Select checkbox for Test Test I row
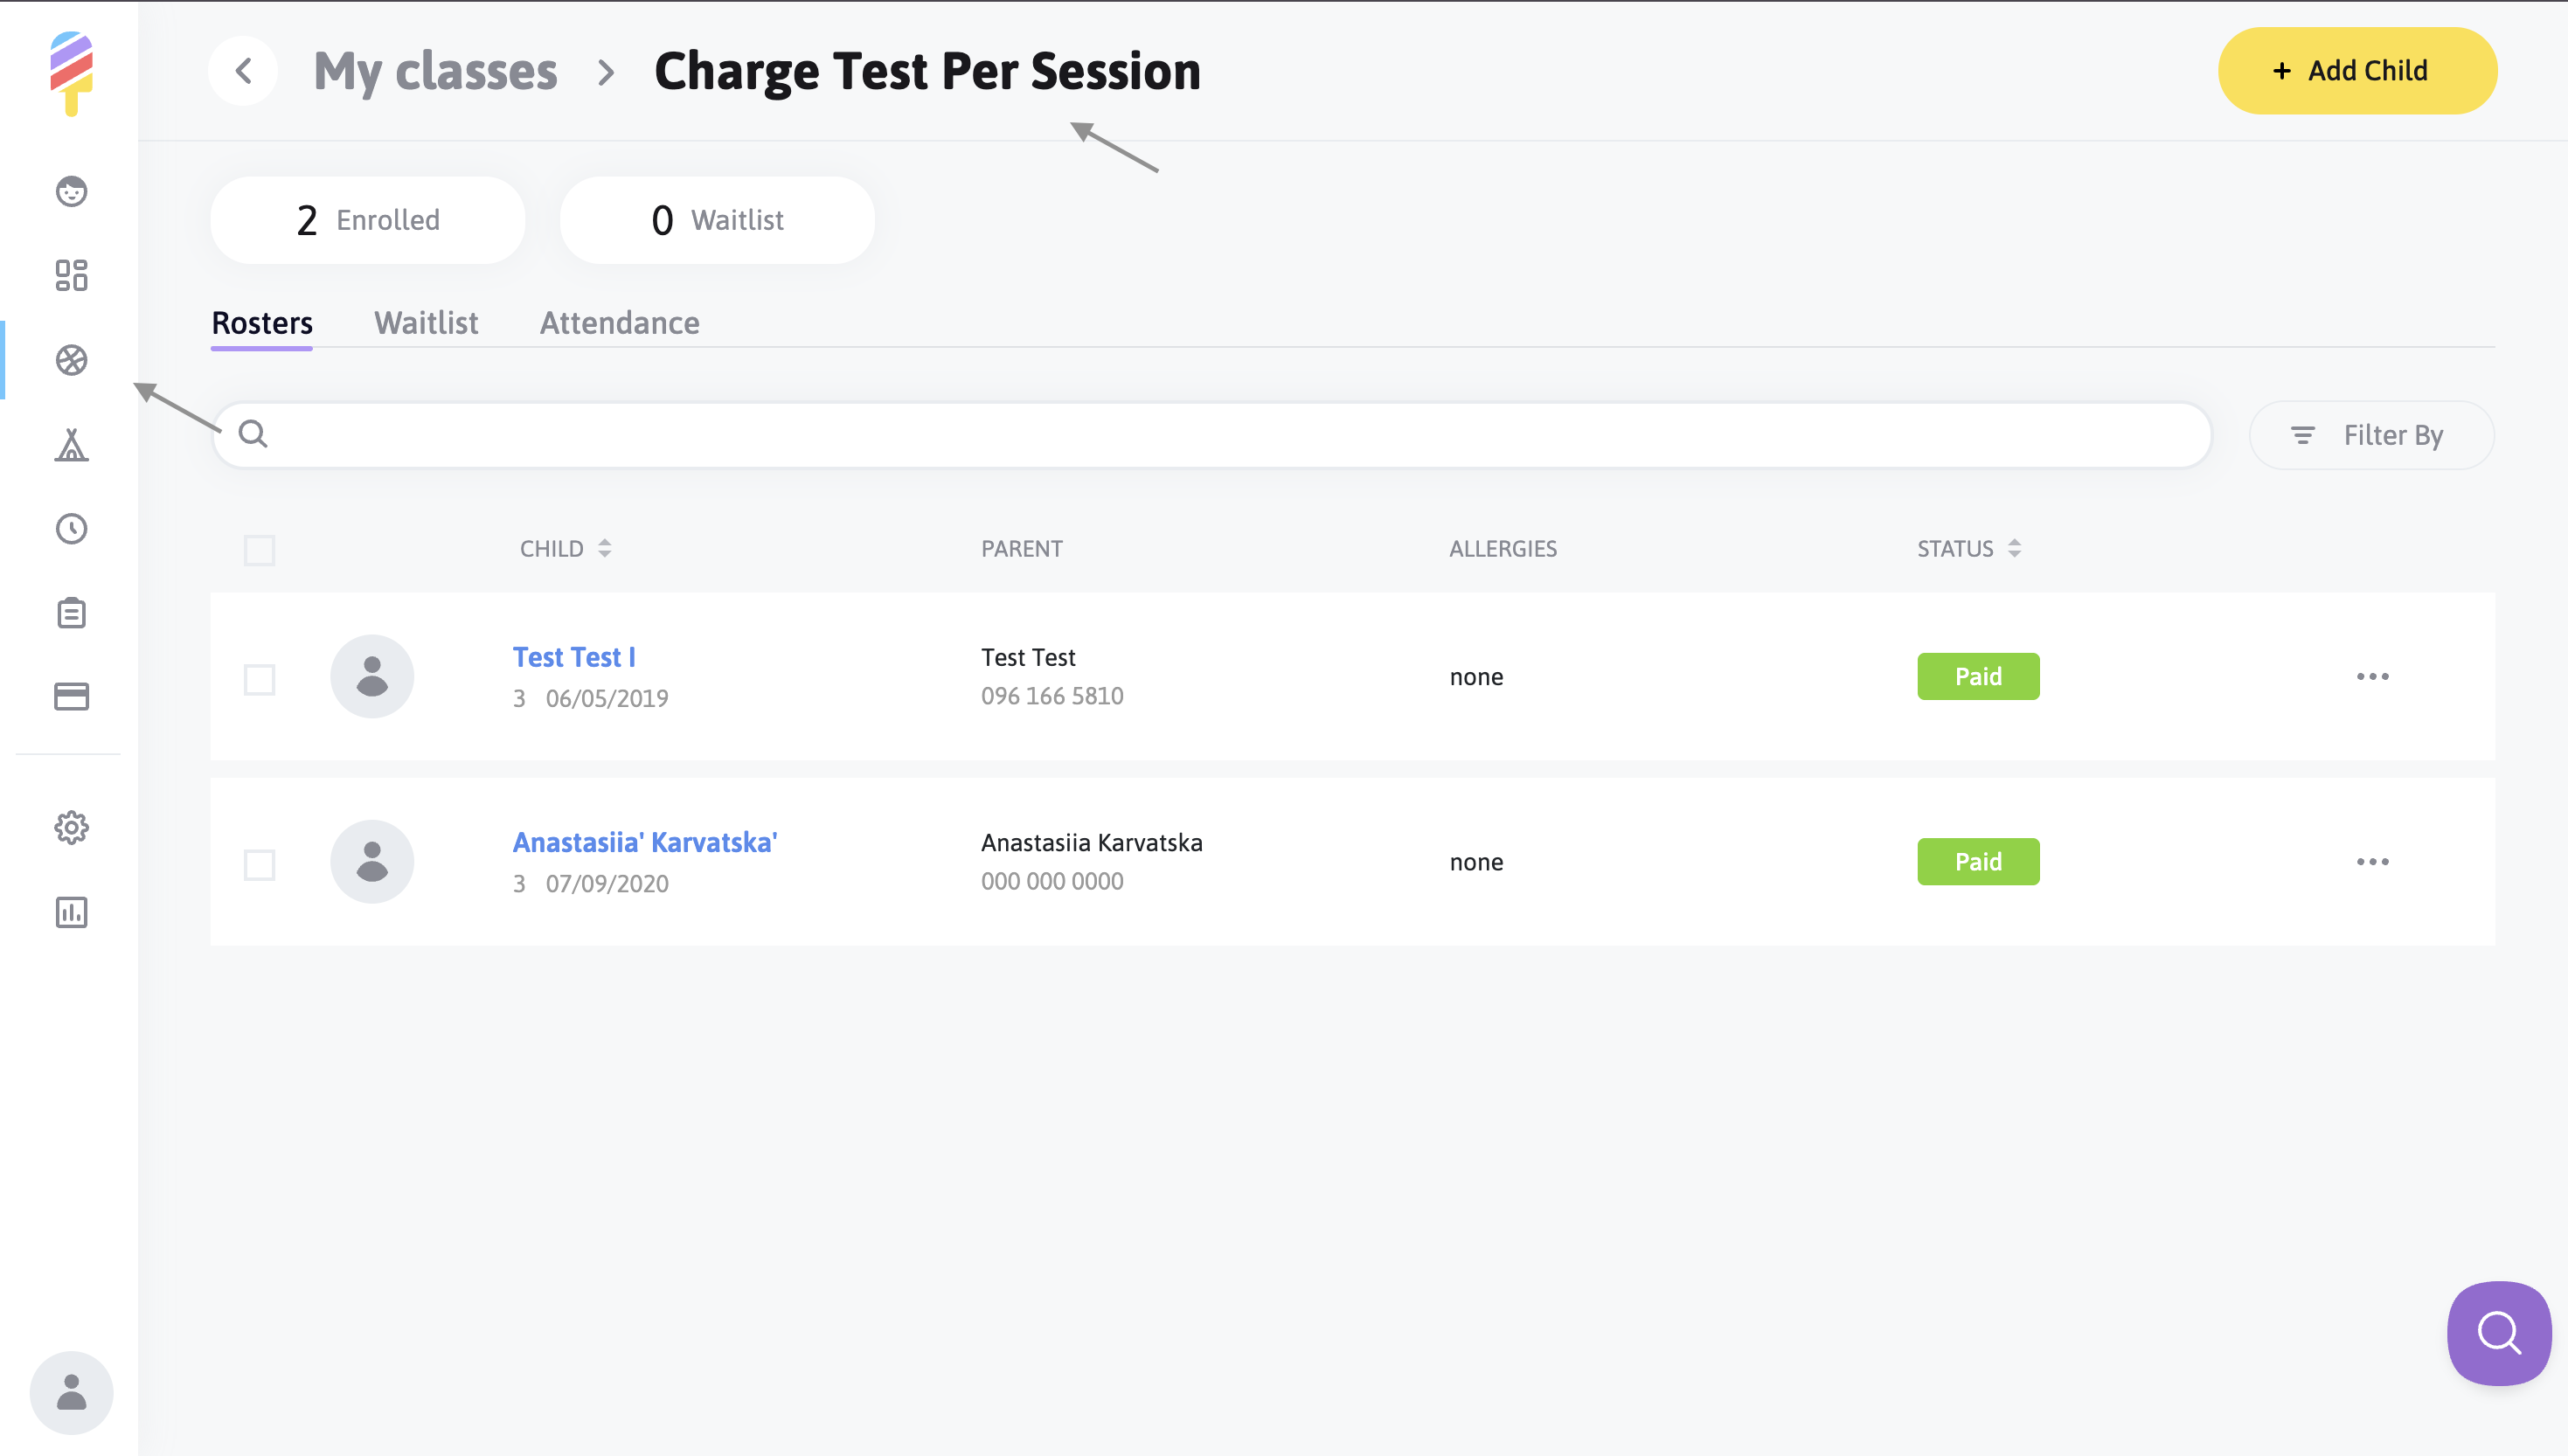 259,680
